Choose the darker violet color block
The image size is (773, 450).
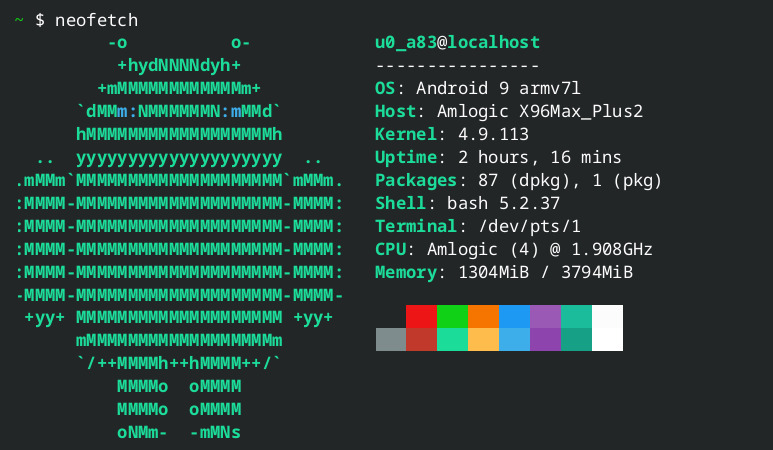pos(545,340)
